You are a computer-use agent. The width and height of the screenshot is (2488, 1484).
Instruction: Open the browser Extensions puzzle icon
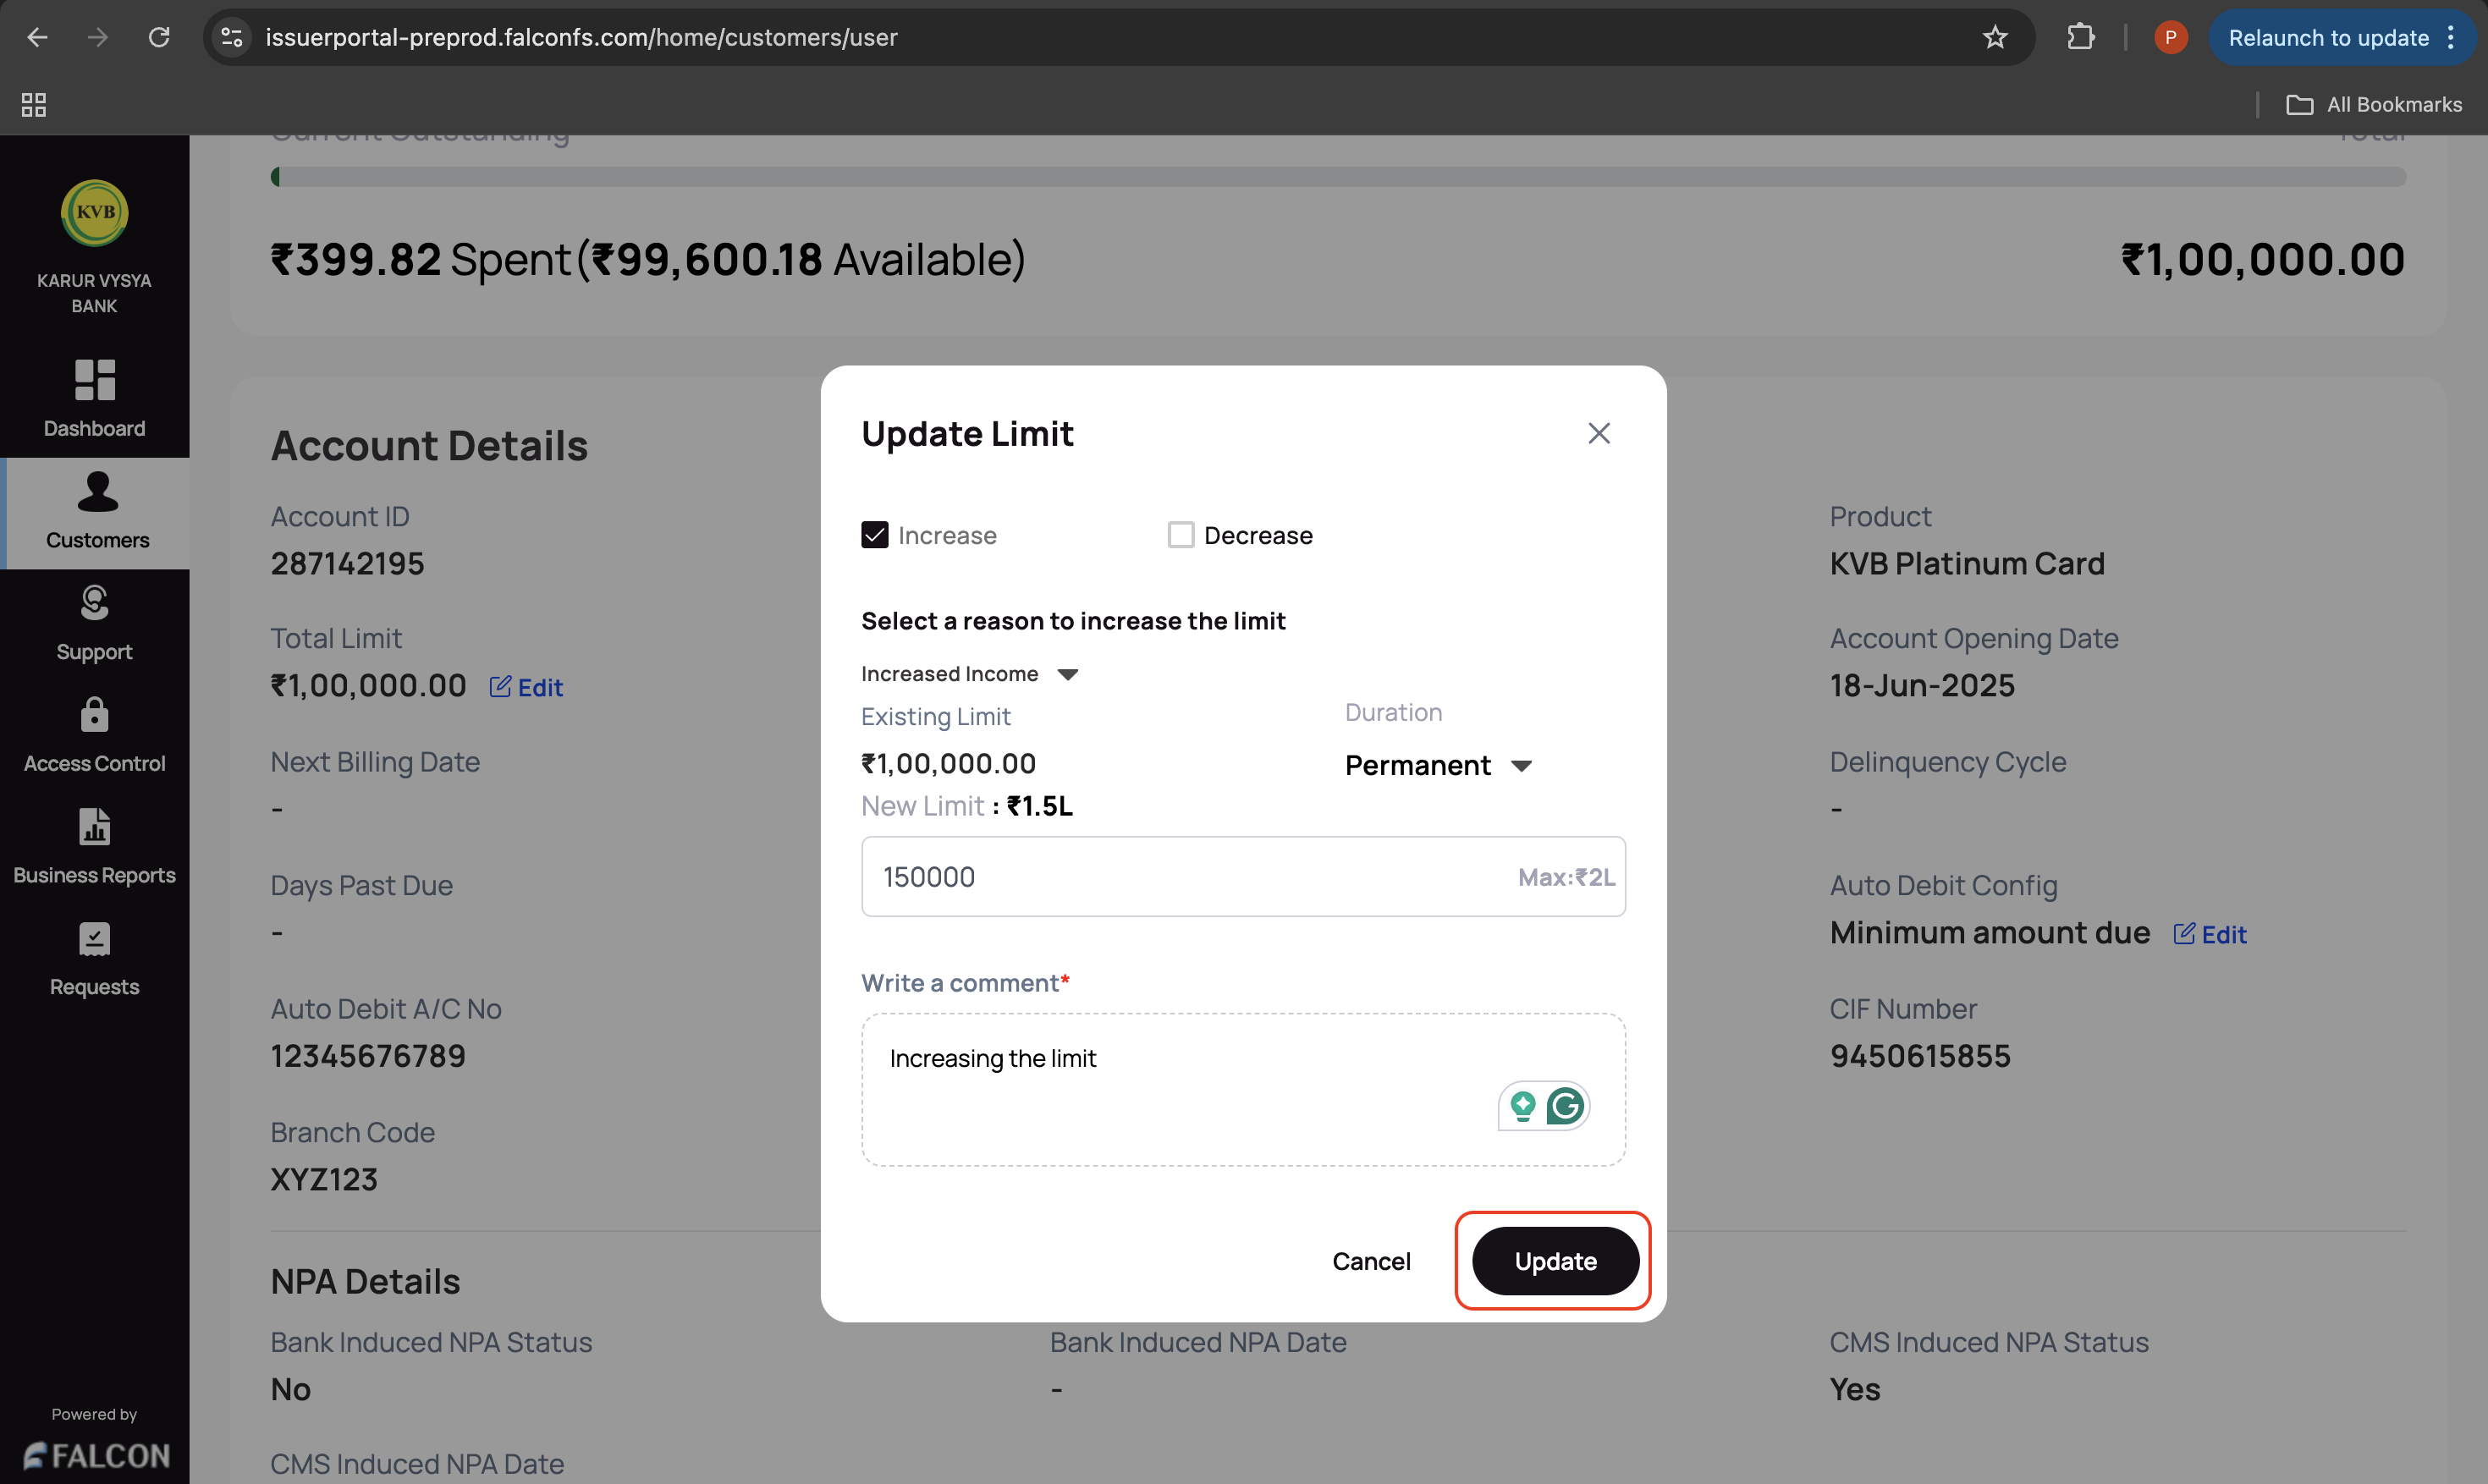pyautogui.click(x=2080, y=38)
